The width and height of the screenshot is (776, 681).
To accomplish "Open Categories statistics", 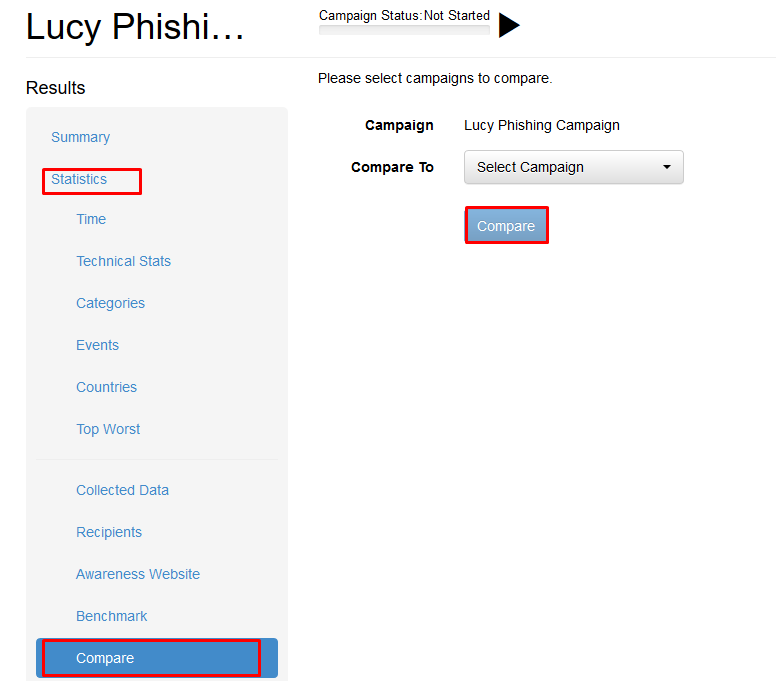I will click(x=110, y=303).
